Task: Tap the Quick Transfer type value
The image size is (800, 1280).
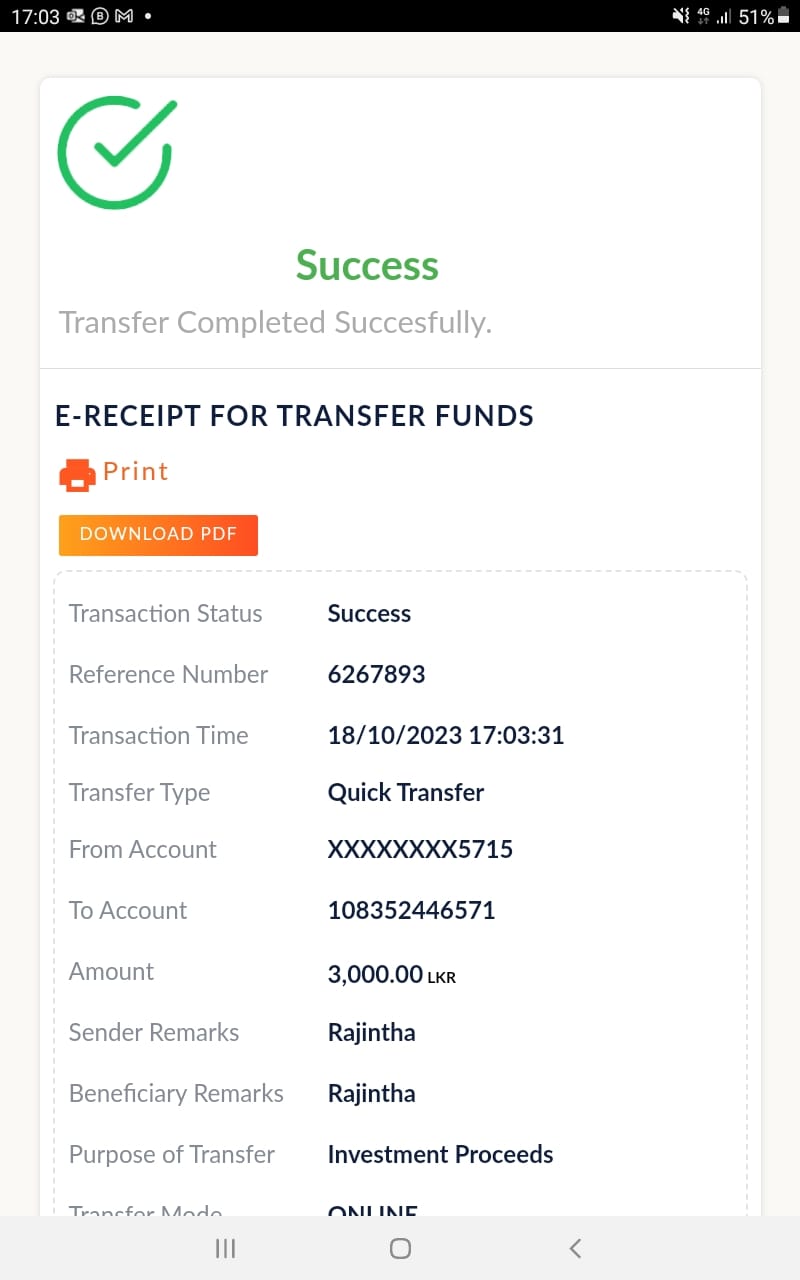Action: (406, 793)
